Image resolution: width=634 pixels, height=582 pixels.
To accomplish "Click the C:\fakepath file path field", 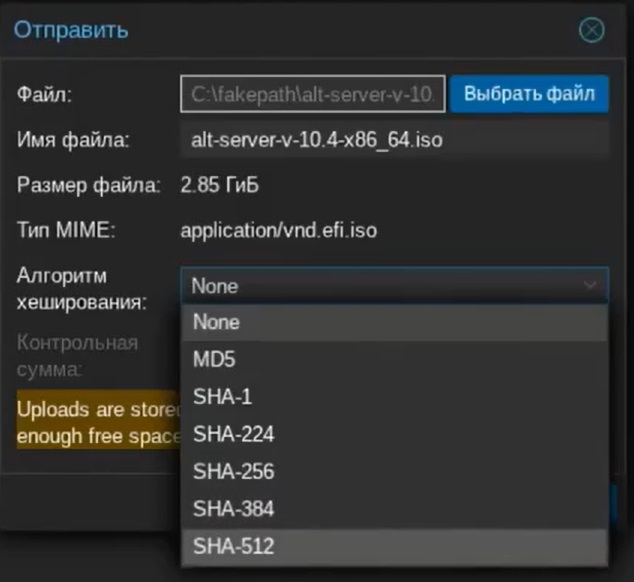I will click(x=312, y=94).
